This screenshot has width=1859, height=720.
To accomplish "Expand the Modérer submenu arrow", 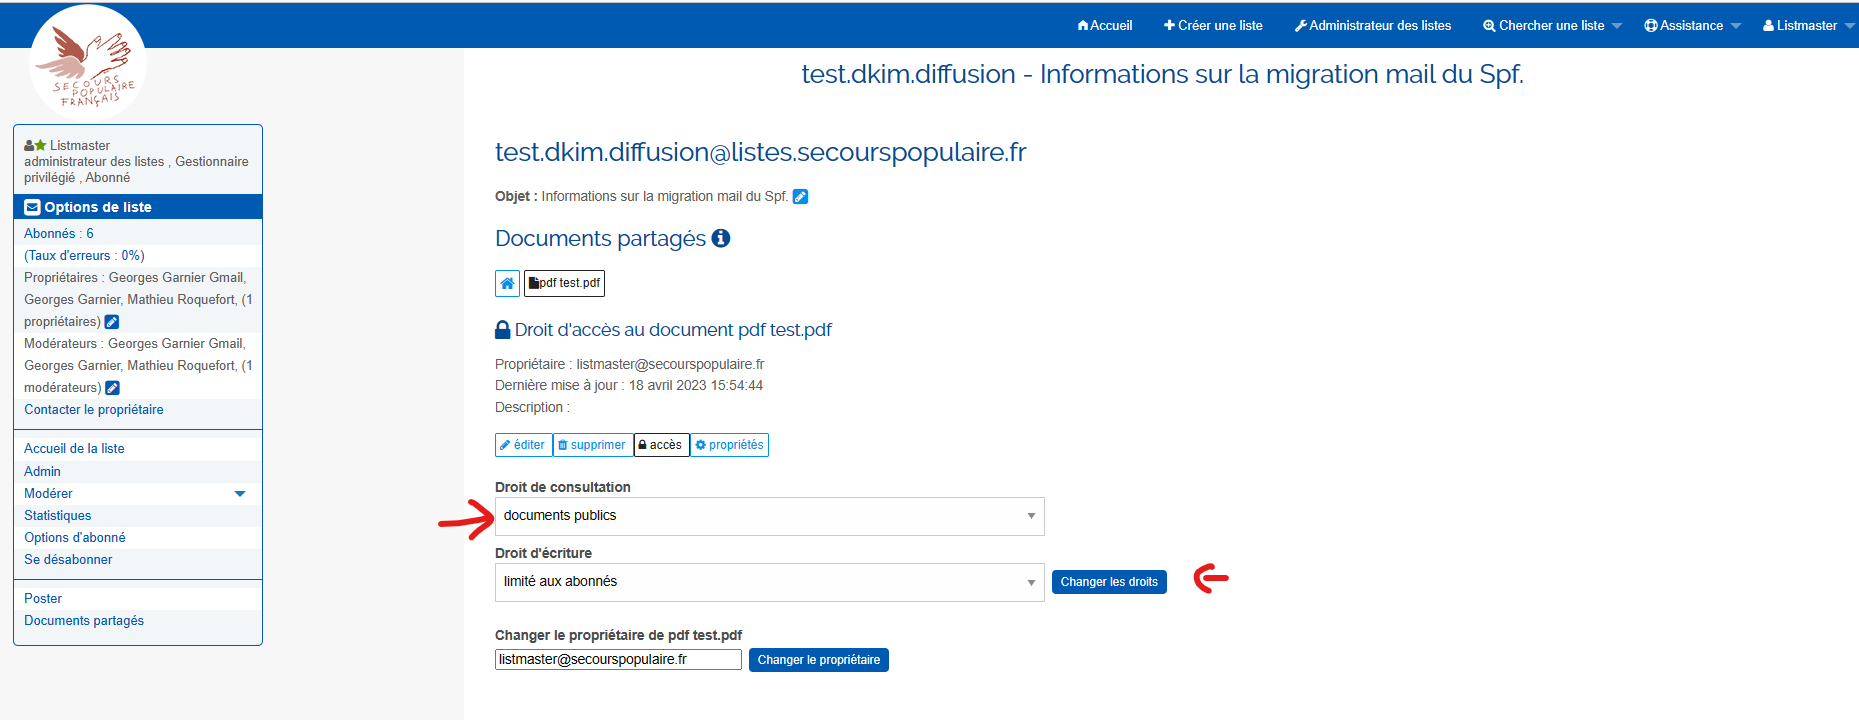I will point(240,493).
